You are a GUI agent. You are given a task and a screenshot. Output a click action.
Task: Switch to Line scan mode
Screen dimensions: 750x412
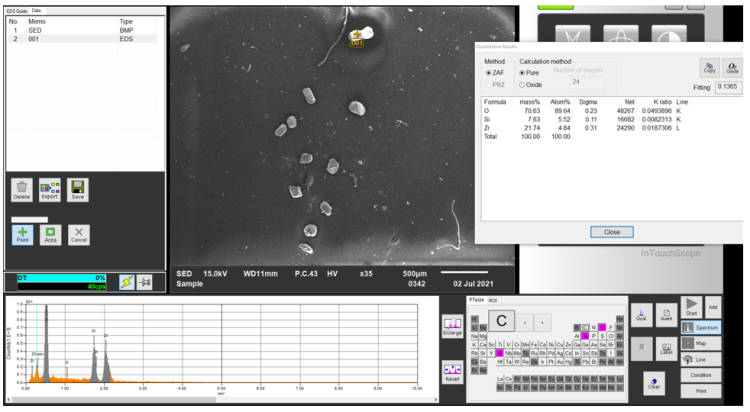[701, 359]
